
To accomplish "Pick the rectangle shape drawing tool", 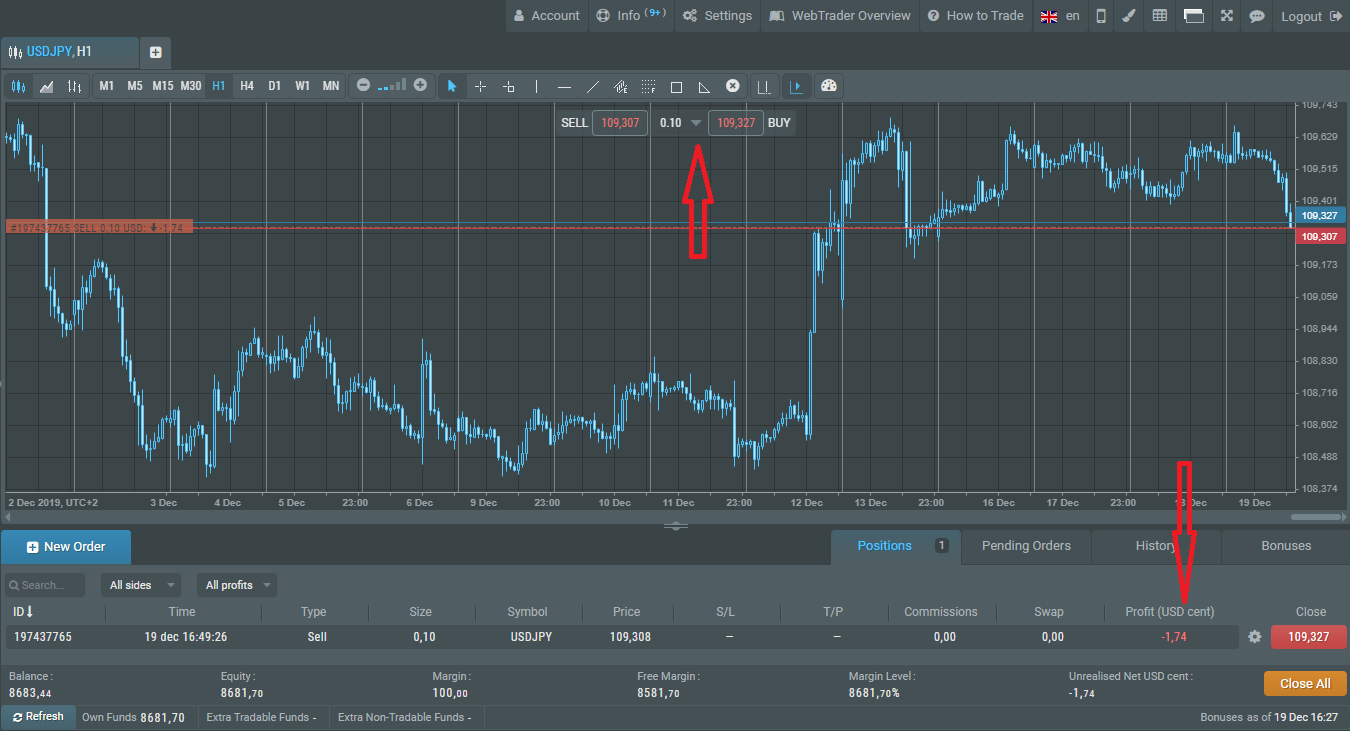I will click(676, 86).
